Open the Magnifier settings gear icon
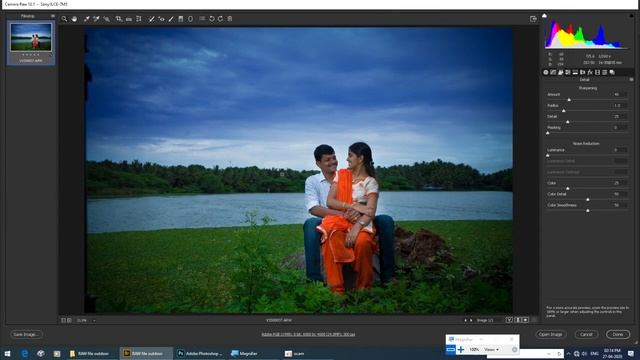Image resolution: width=640 pixels, height=360 pixels. (514, 349)
